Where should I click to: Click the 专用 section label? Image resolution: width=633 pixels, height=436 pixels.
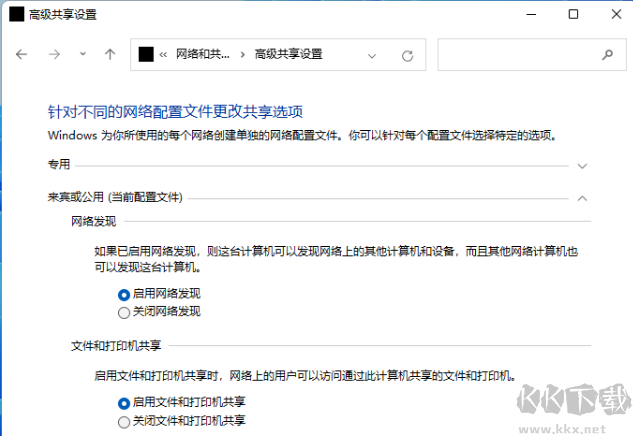[59, 164]
